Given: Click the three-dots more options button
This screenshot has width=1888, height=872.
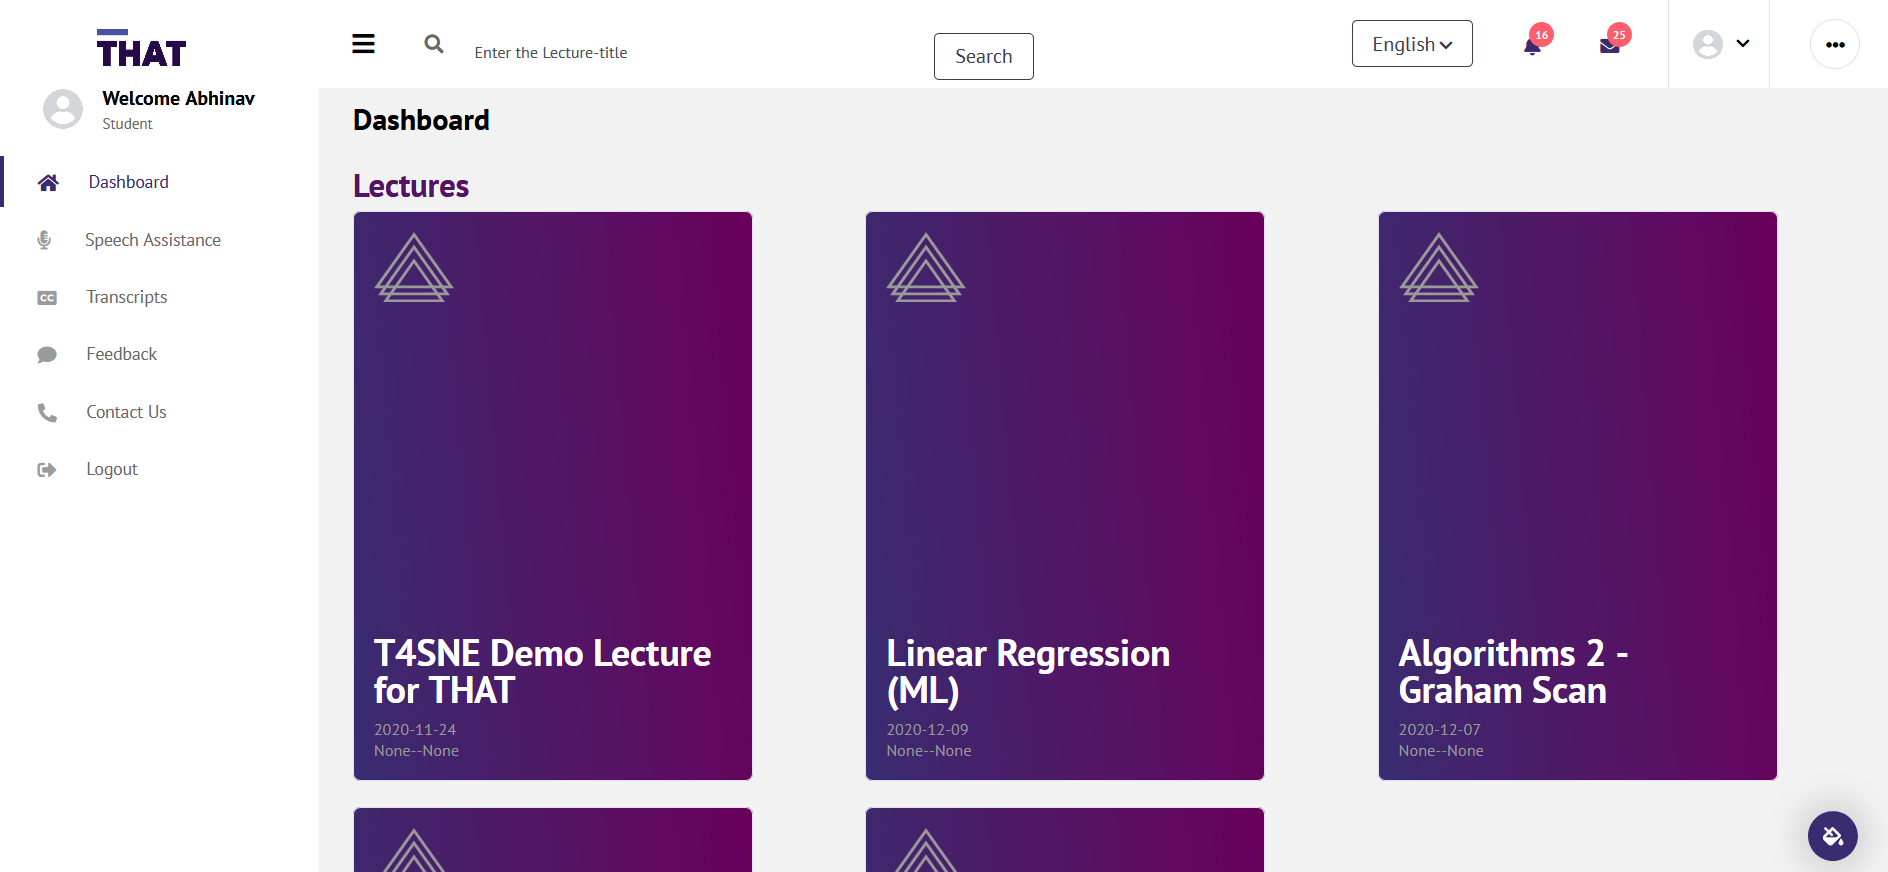Looking at the screenshot, I should 1835,45.
